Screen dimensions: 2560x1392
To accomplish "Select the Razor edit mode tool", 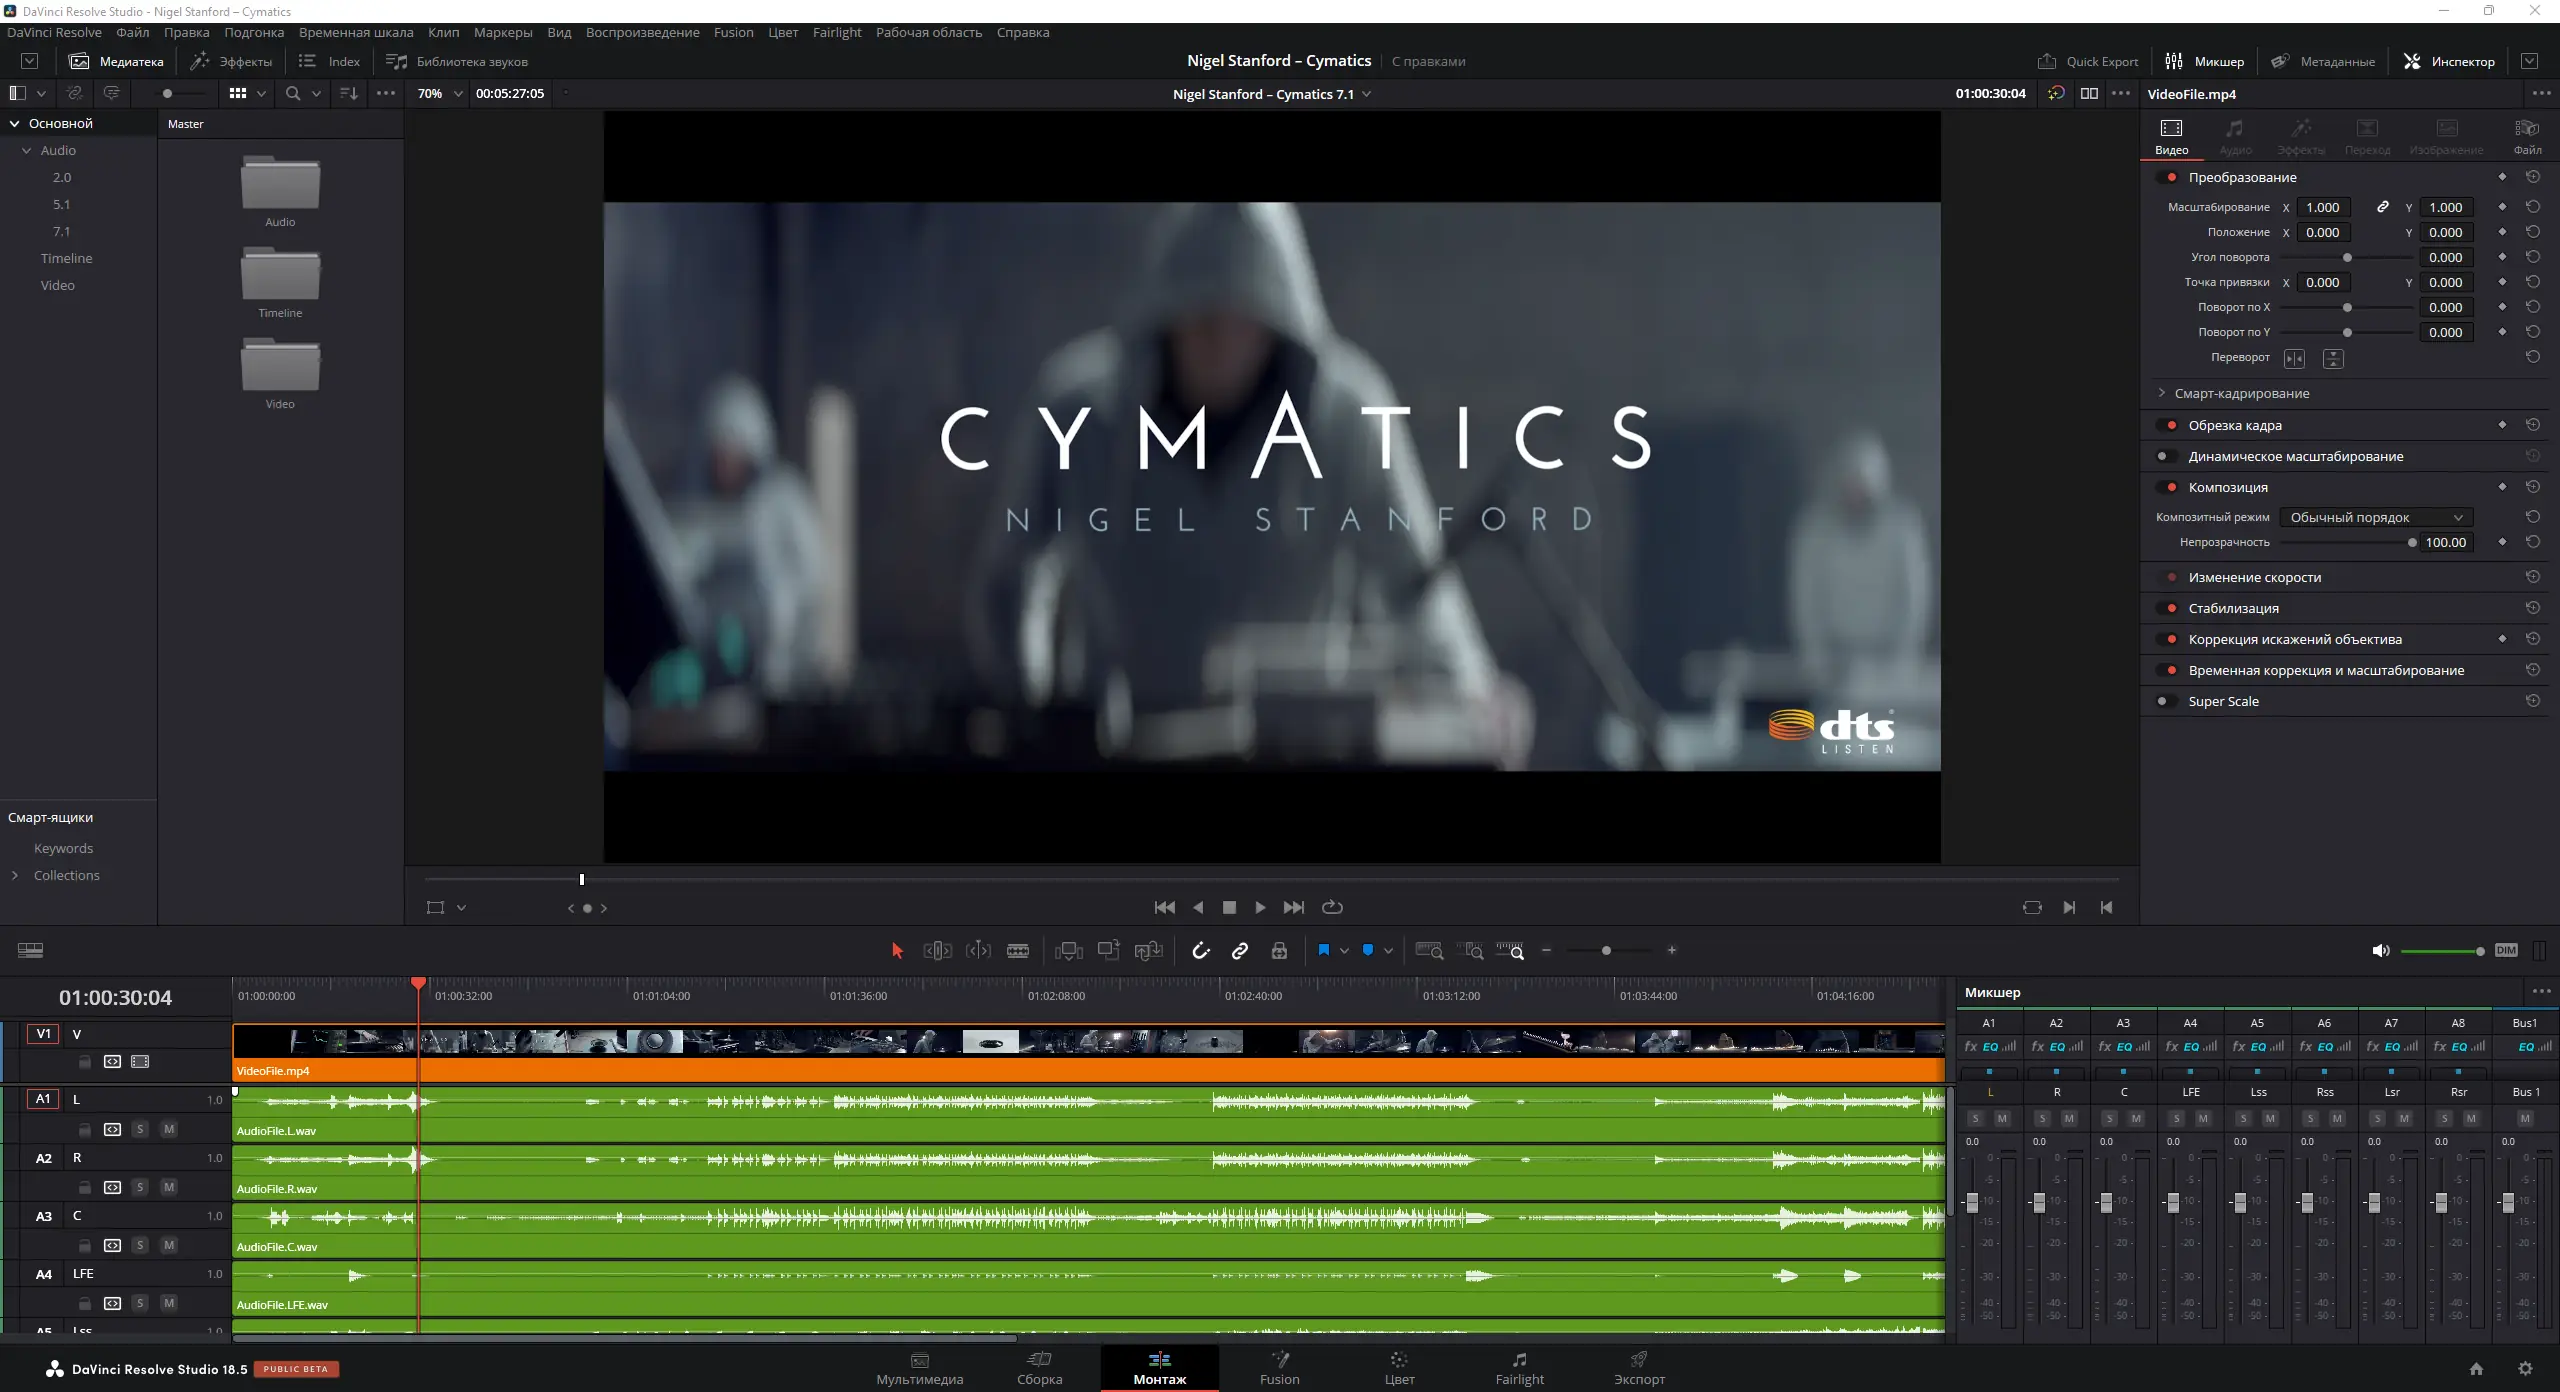I will [1017, 950].
